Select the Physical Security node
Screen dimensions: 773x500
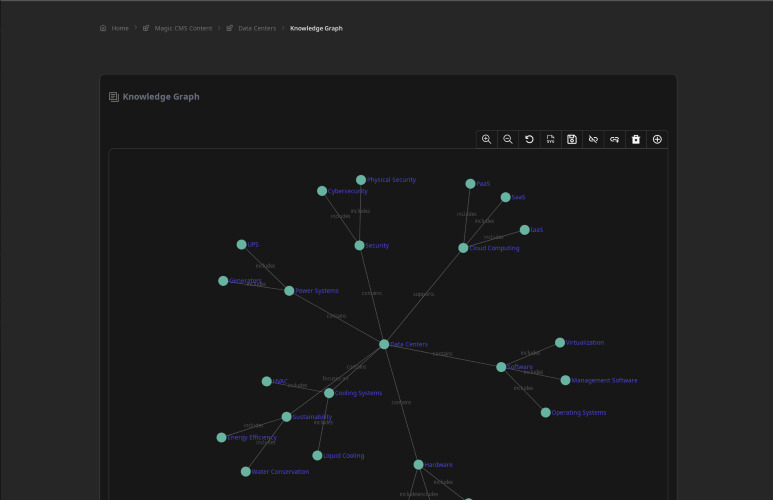[361, 180]
